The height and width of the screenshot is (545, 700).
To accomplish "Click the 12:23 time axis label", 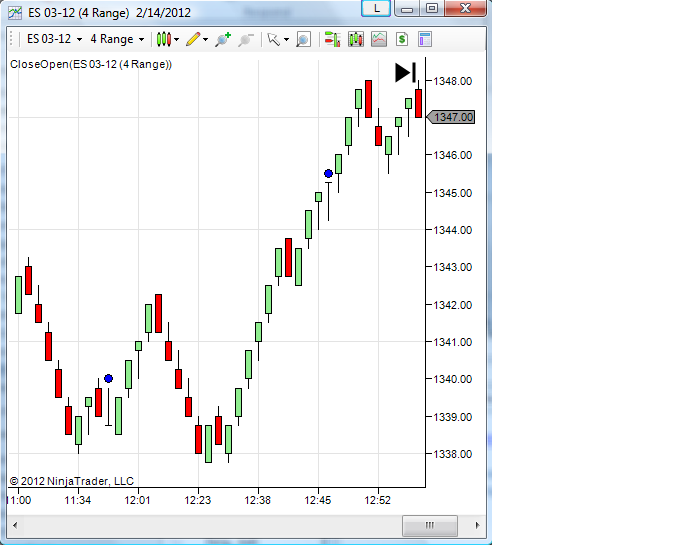I will (198, 500).
